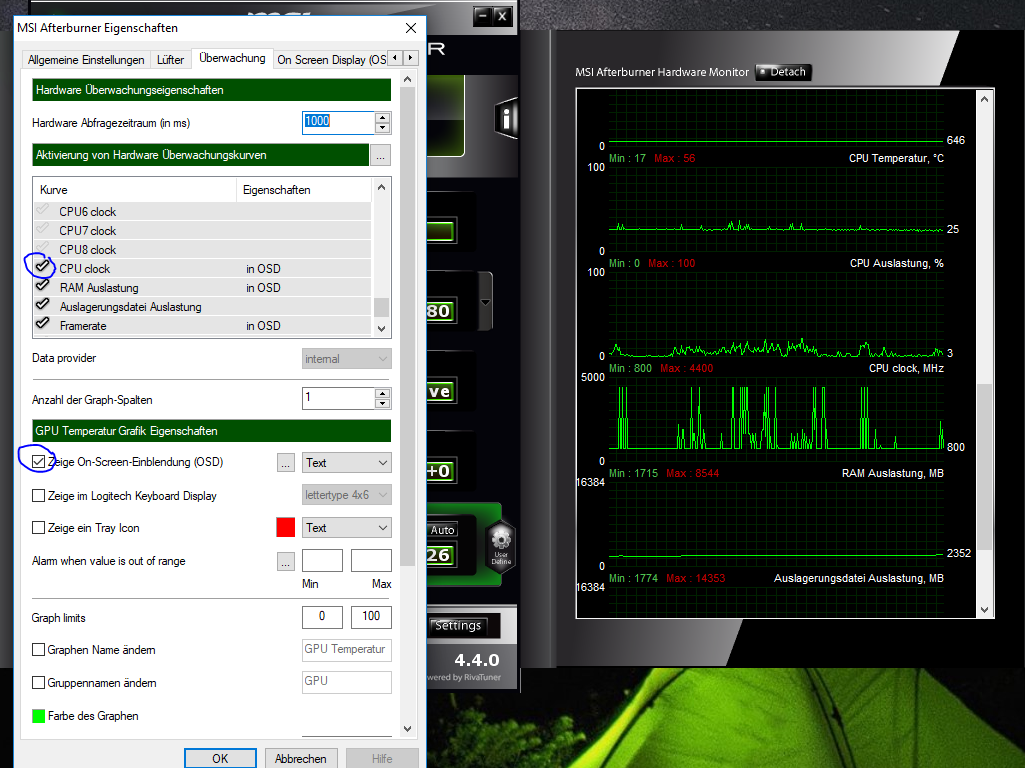Image resolution: width=1025 pixels, height=768 pixels.
Task: Click curve list scroll-down arrow
Action: [x=382, y=328]
